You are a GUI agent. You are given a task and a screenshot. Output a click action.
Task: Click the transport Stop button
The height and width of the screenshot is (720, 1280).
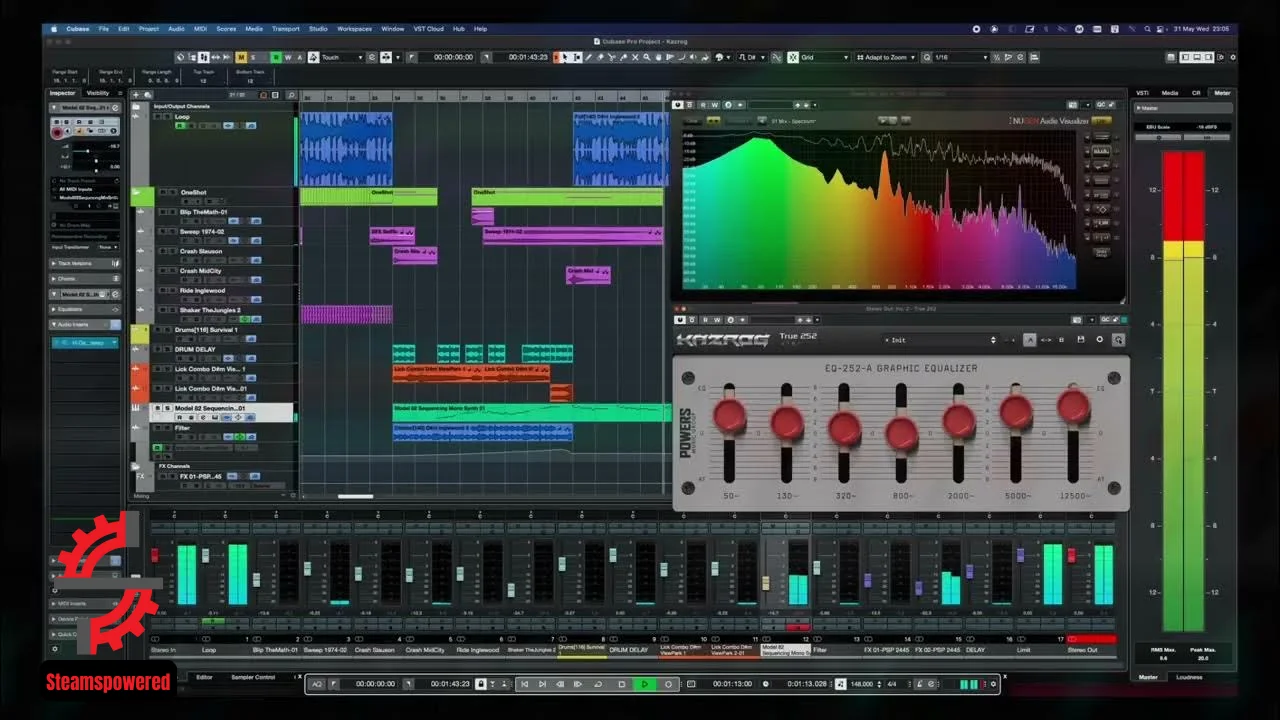(622, 684)
